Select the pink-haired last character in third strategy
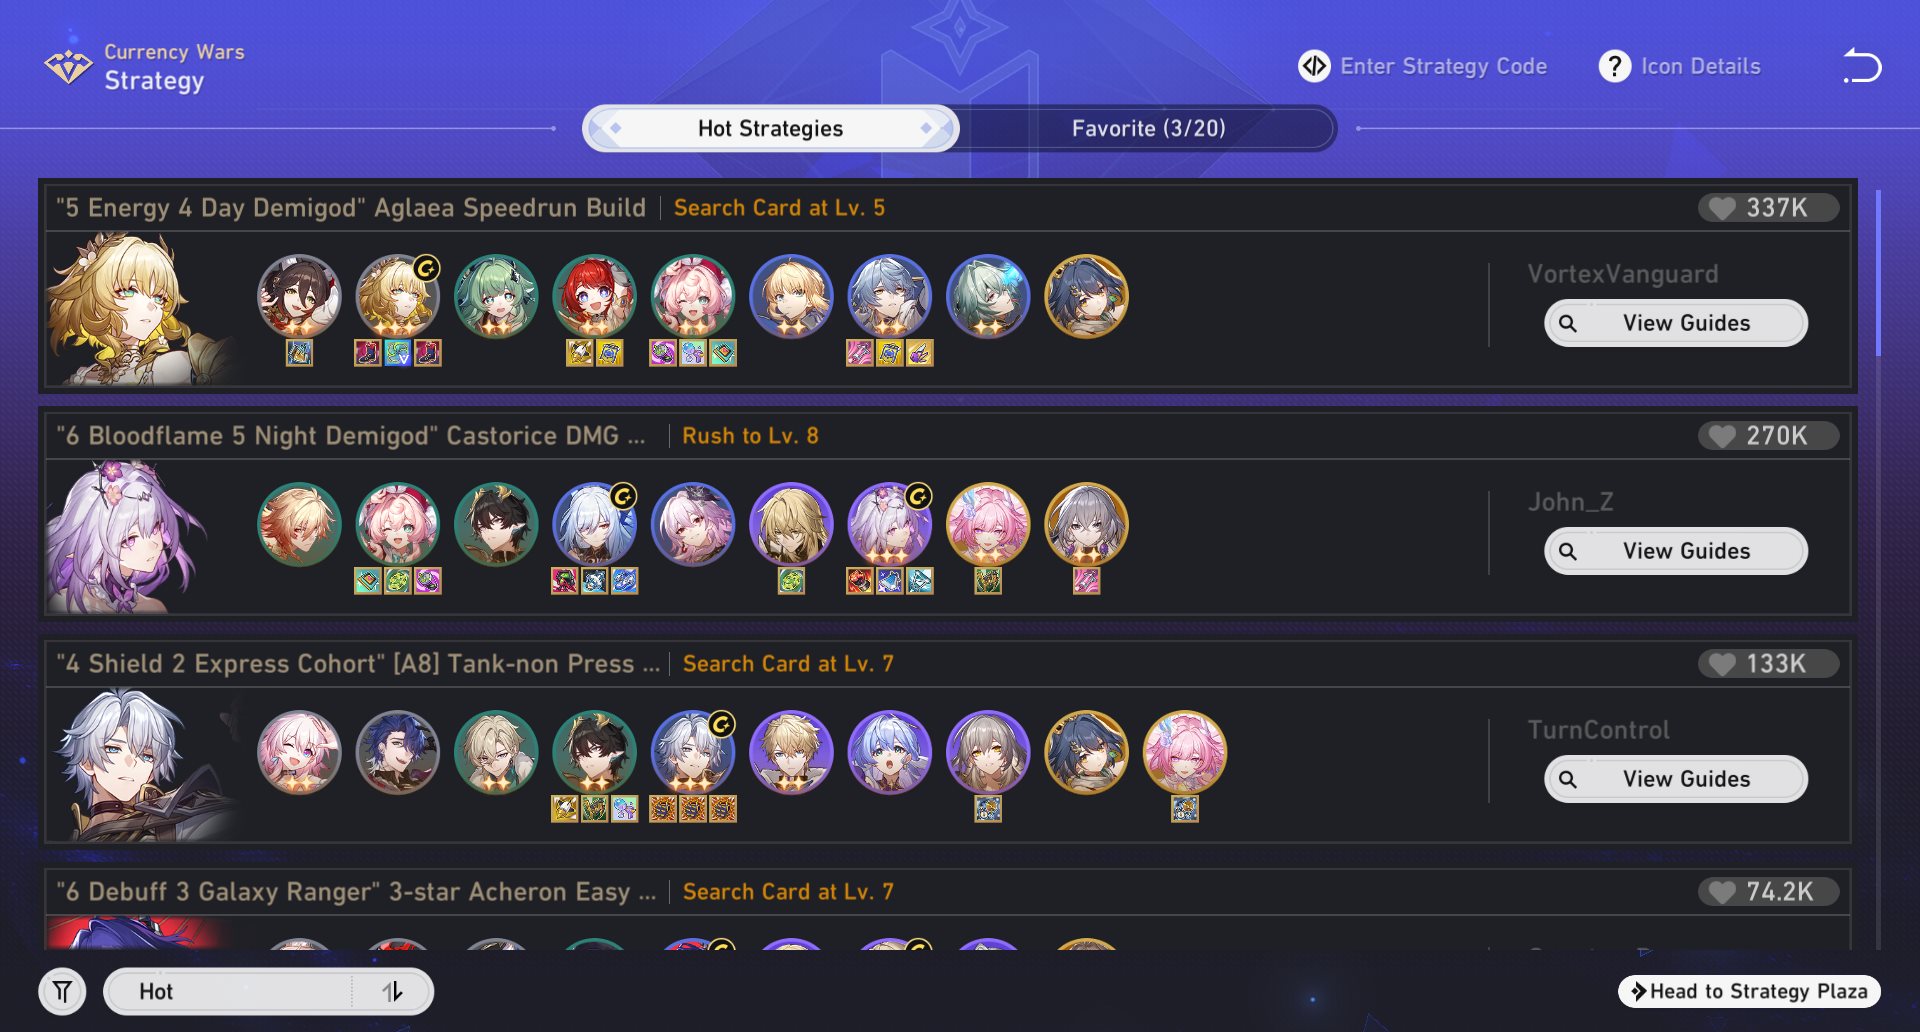Viewport: 1920px width, 1032px height. (1185, 752)
